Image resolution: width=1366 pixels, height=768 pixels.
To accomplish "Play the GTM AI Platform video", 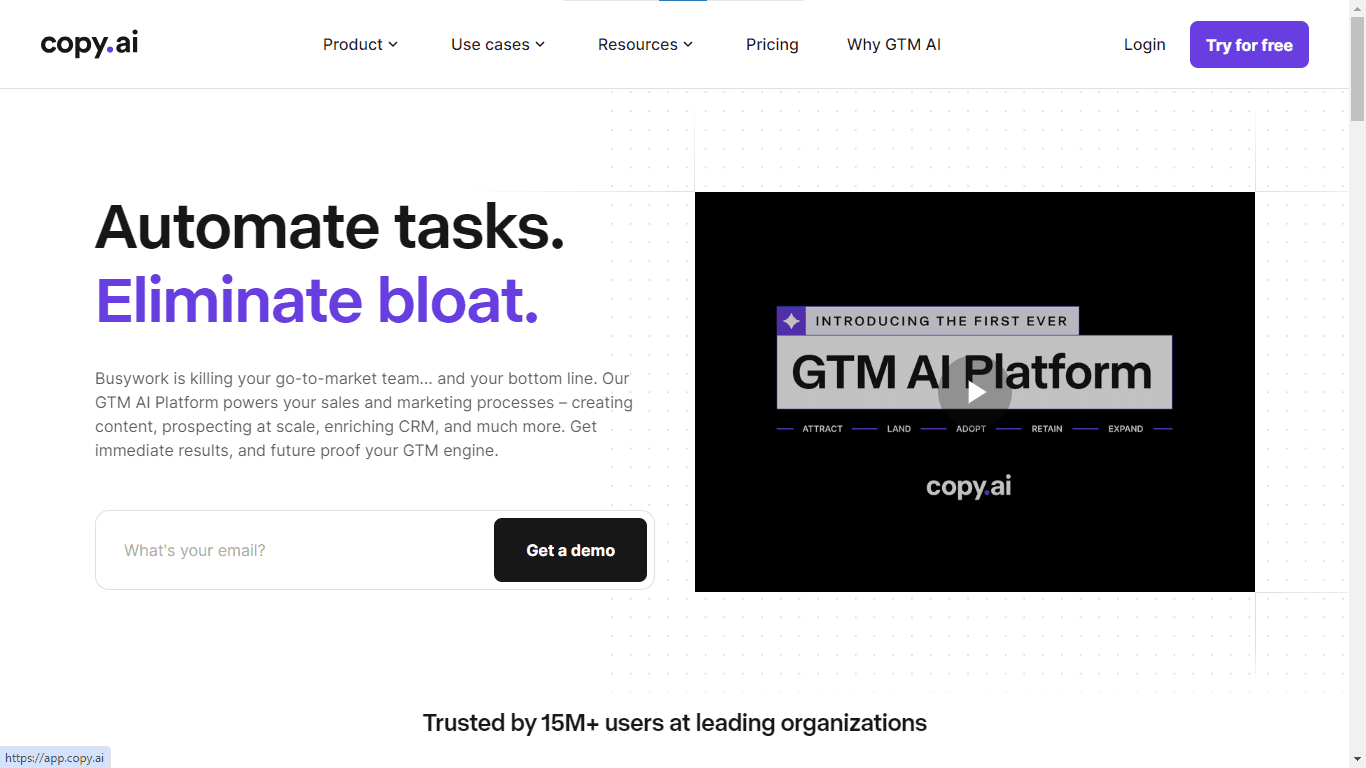I will (x=974, y=392).
